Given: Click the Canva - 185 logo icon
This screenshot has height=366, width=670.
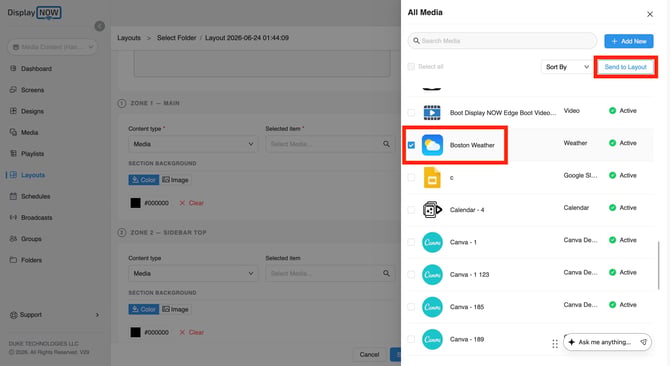Looking at the screenshot, I should pyautogui.click(x=432, y=307).
